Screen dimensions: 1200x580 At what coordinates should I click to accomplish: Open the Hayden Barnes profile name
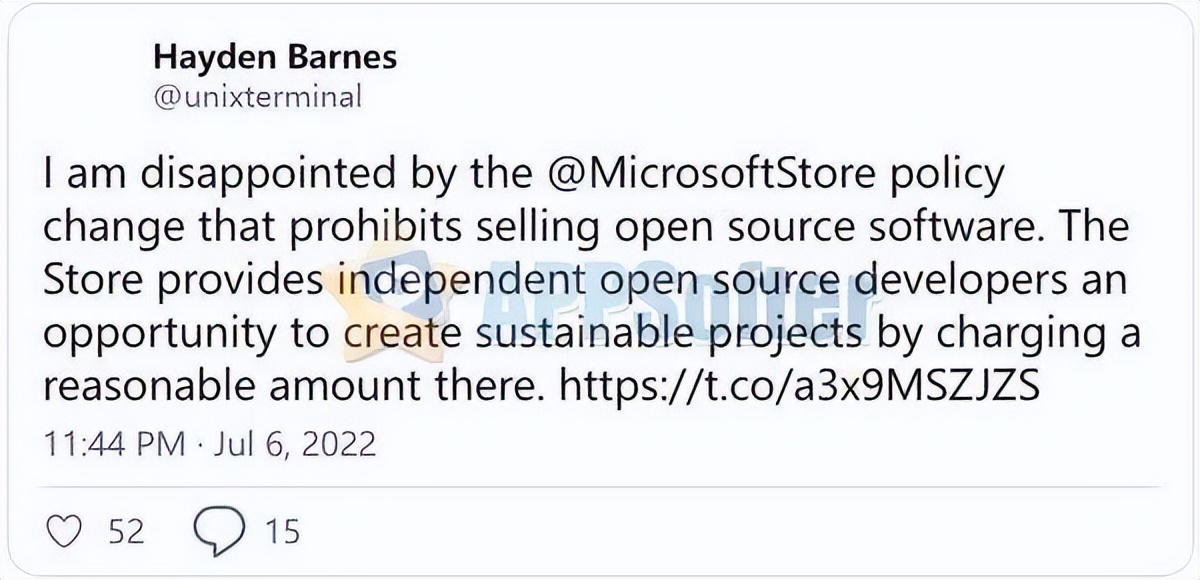(x=275, y=57)
